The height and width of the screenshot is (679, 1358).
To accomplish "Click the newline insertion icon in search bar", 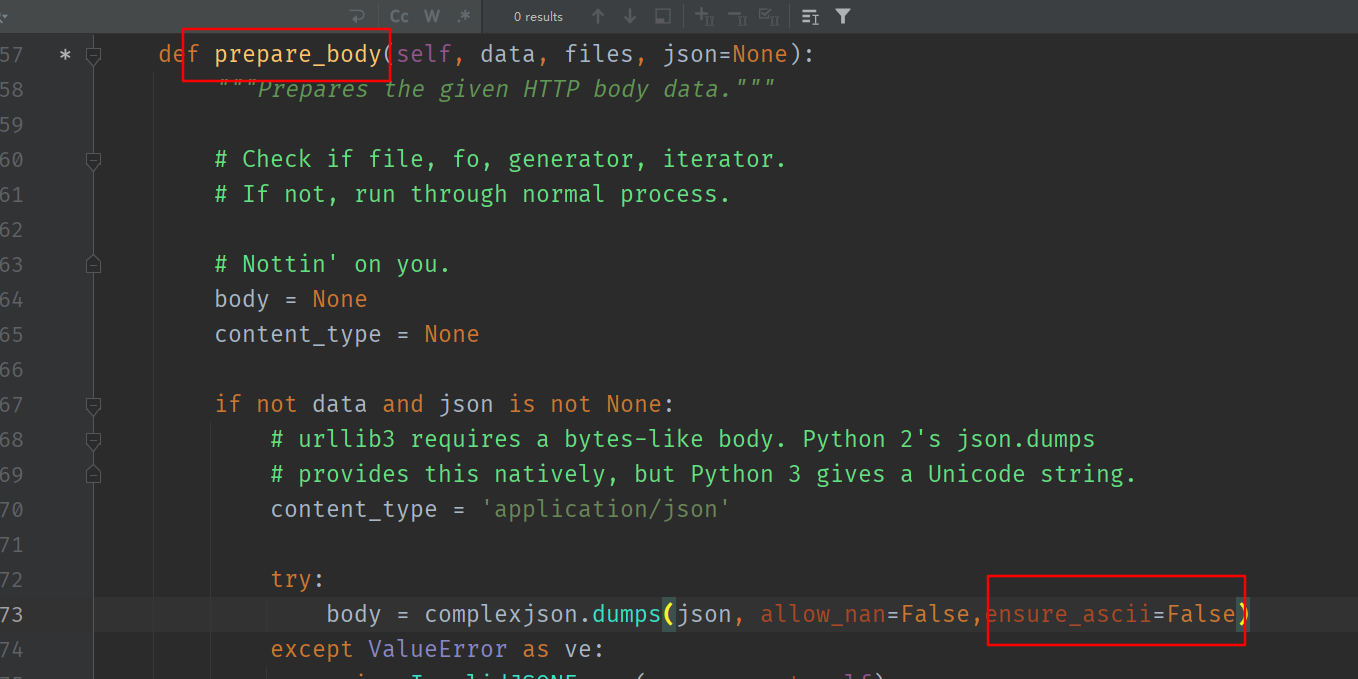I will coord(359,16).
